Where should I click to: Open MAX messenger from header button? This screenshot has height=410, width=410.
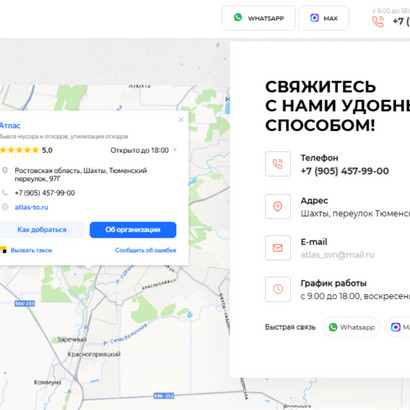click(x=324, y=18)
